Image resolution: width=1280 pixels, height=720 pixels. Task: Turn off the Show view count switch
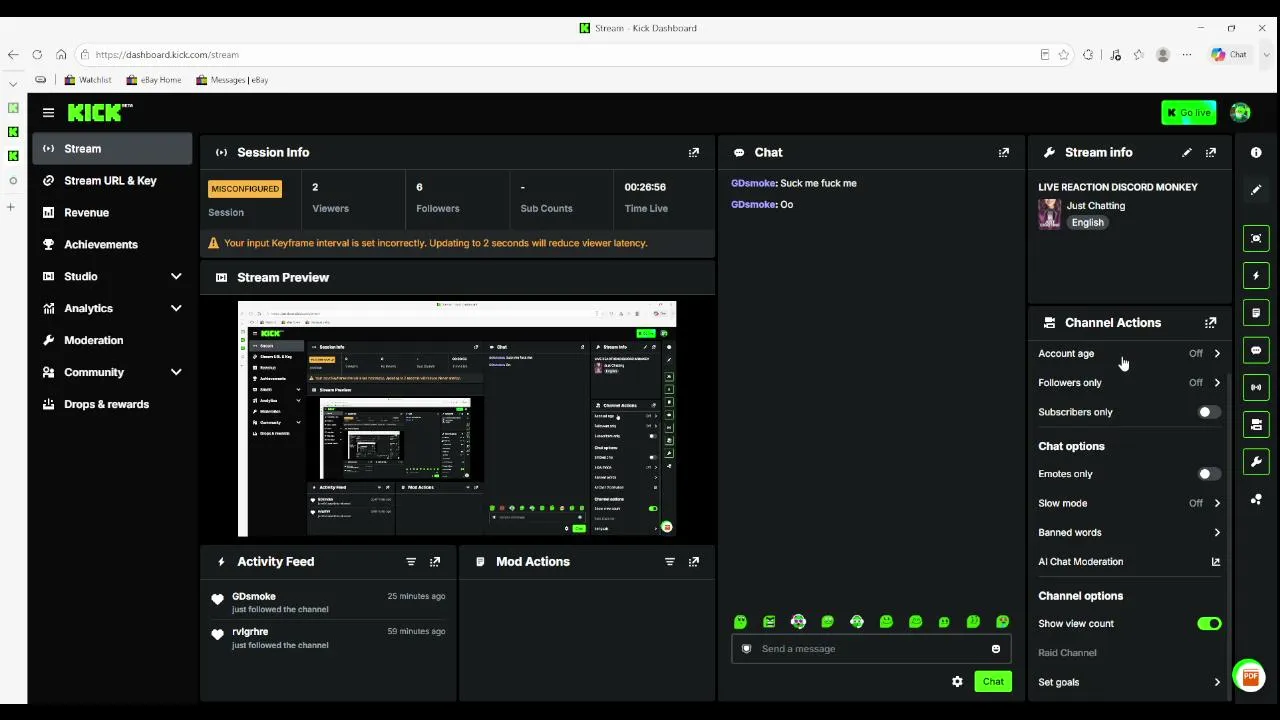pos(1209,624)
